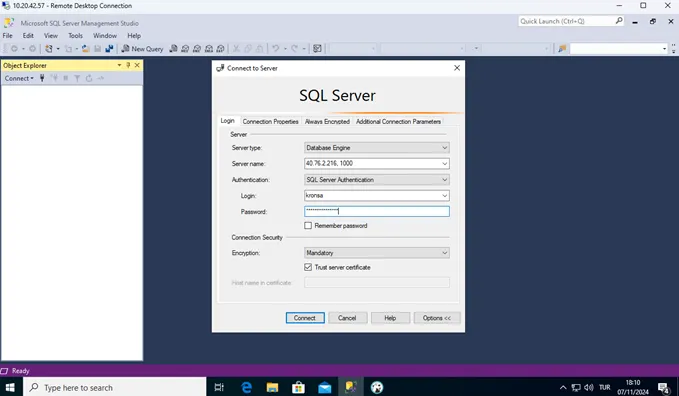
Task: Click the dialog Help button
Action: [390, 318]
